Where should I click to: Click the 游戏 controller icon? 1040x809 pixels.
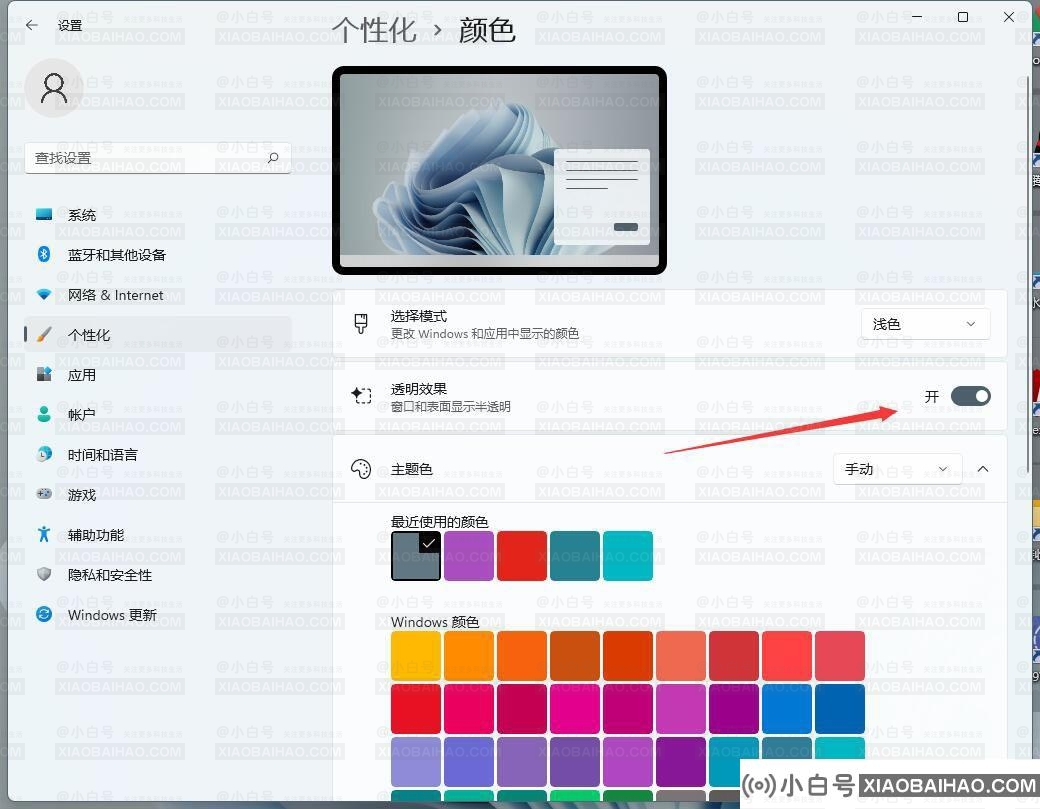44,494
